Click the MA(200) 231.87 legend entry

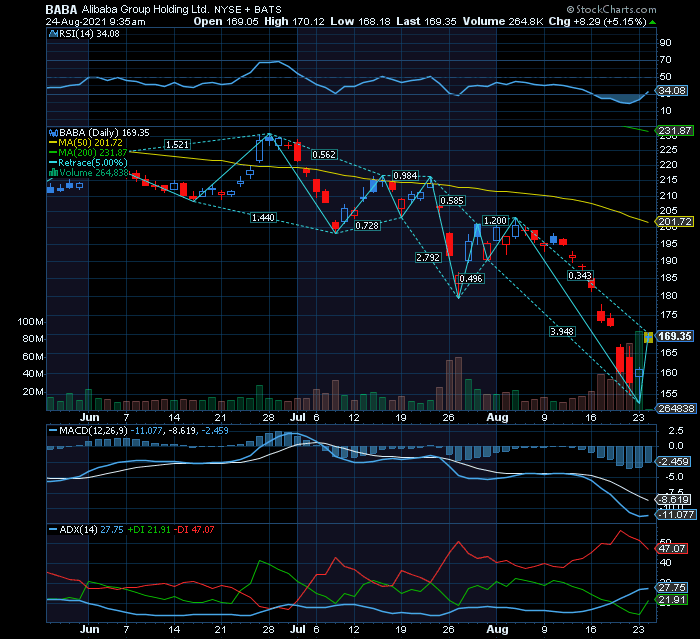click(88, 153)
